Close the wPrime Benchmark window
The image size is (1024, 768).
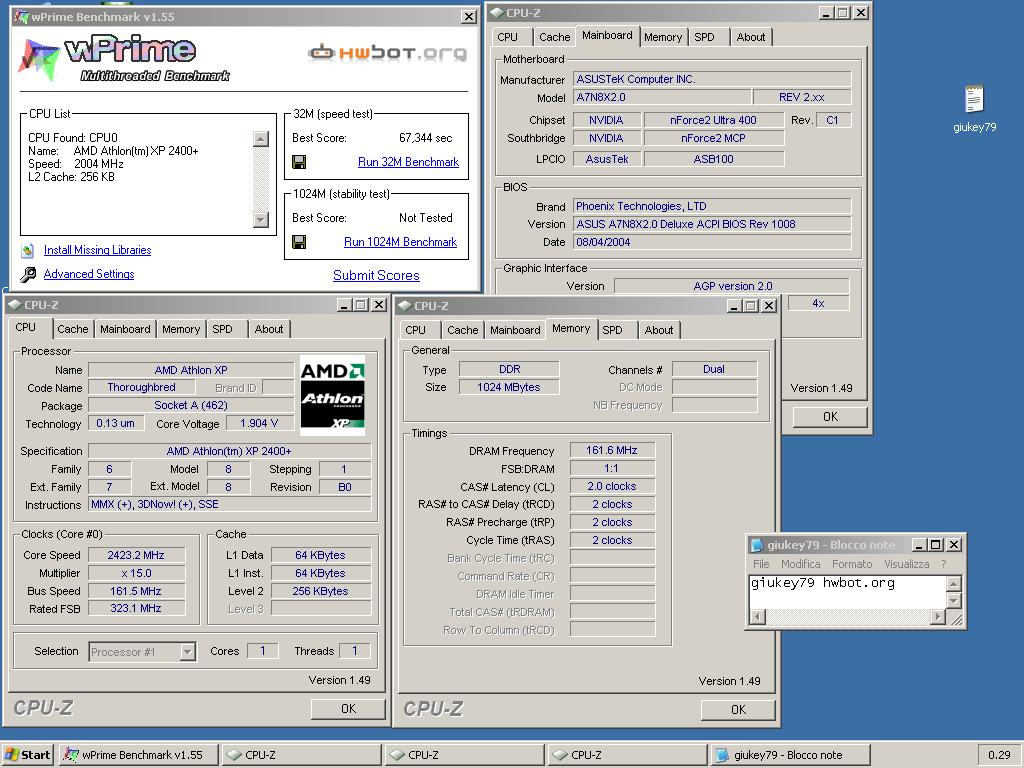point(469,17)
